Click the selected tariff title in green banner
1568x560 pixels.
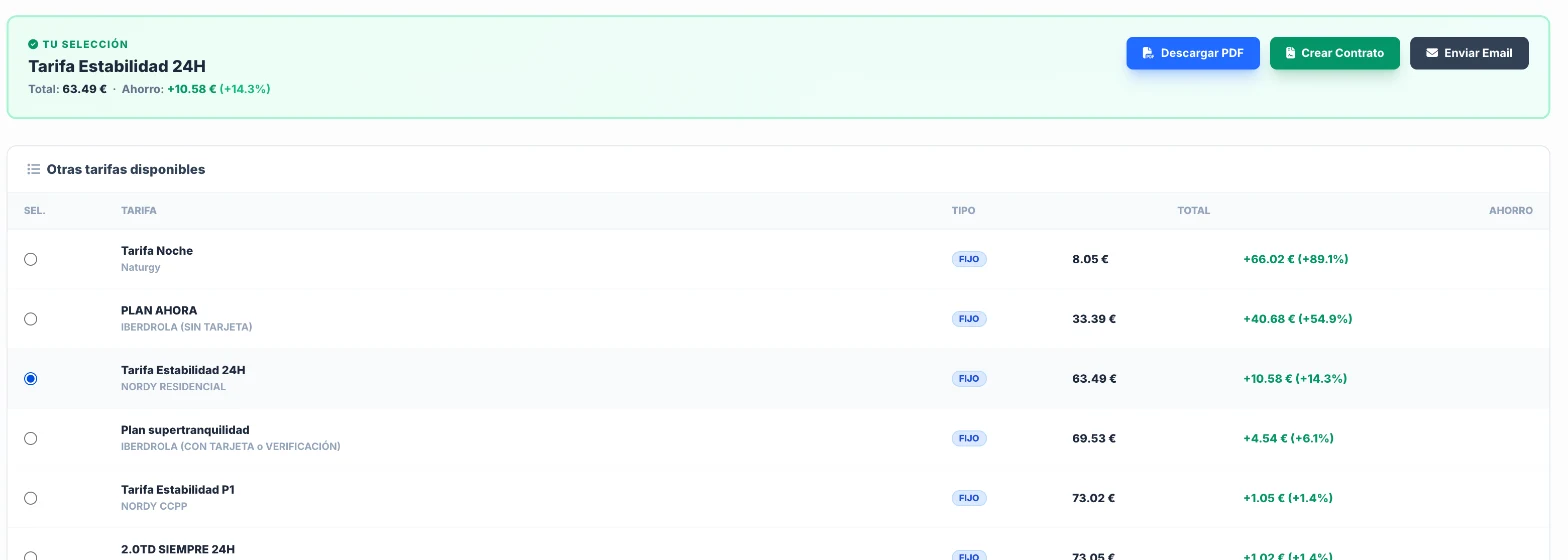(x=117, y=66)
